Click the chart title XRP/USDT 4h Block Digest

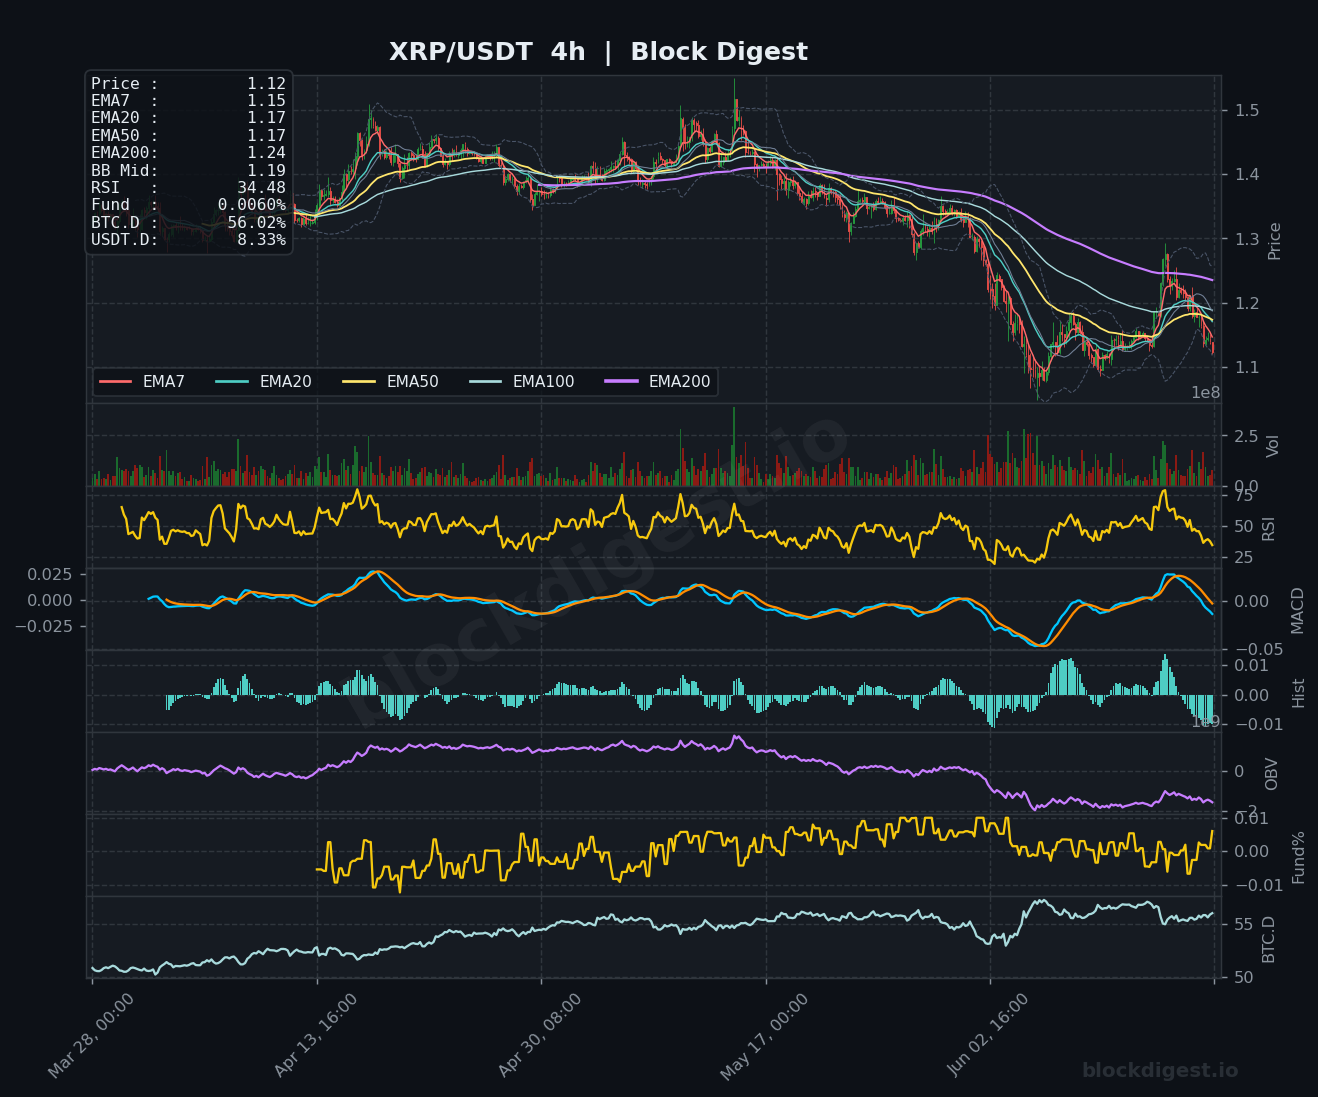598,52
